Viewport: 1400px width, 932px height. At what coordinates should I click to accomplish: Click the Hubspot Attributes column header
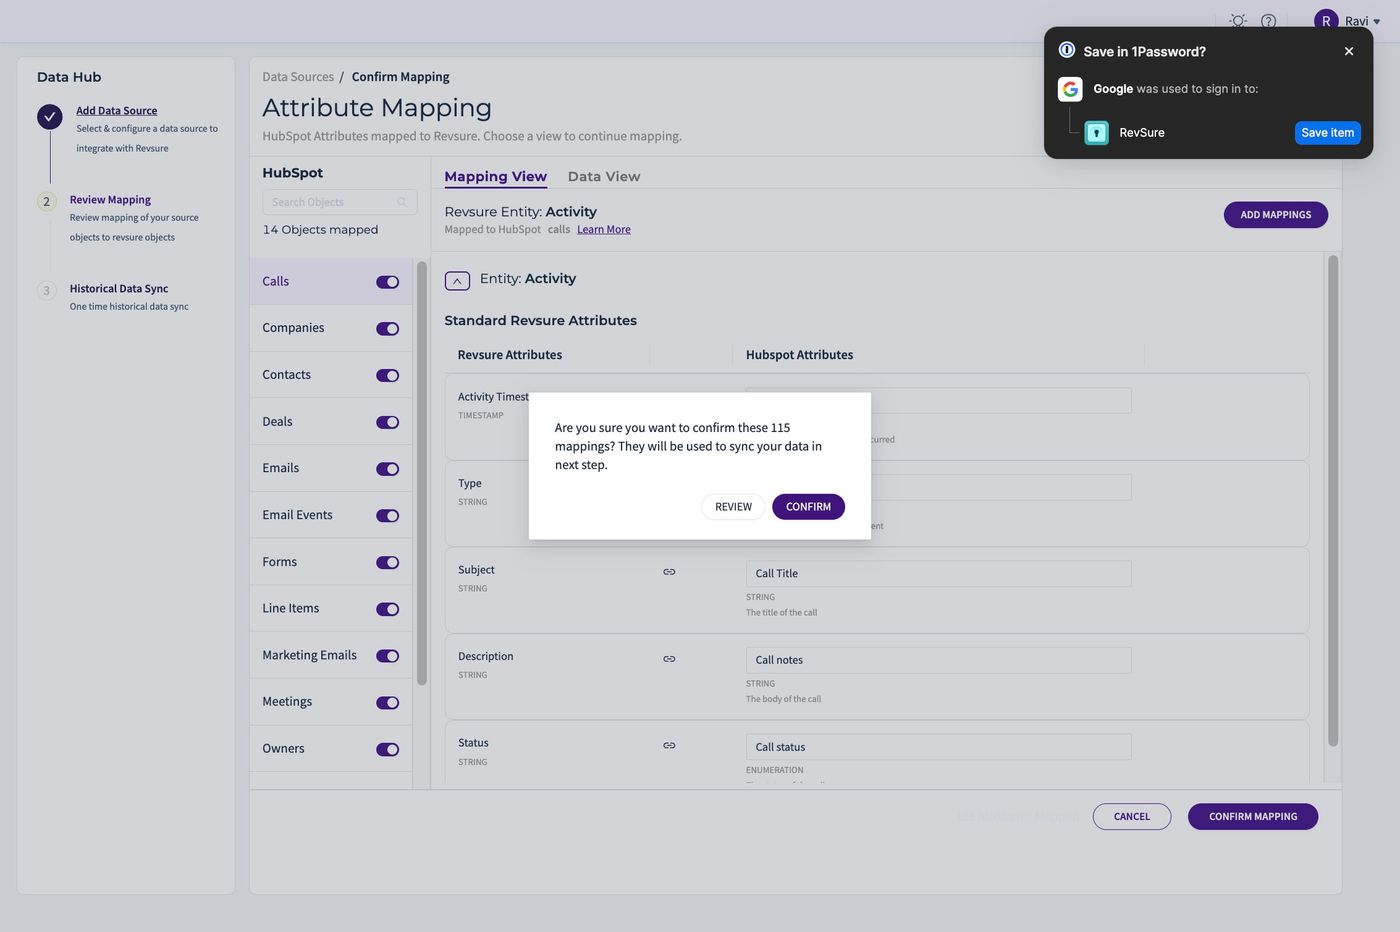(x=799, y=355)
